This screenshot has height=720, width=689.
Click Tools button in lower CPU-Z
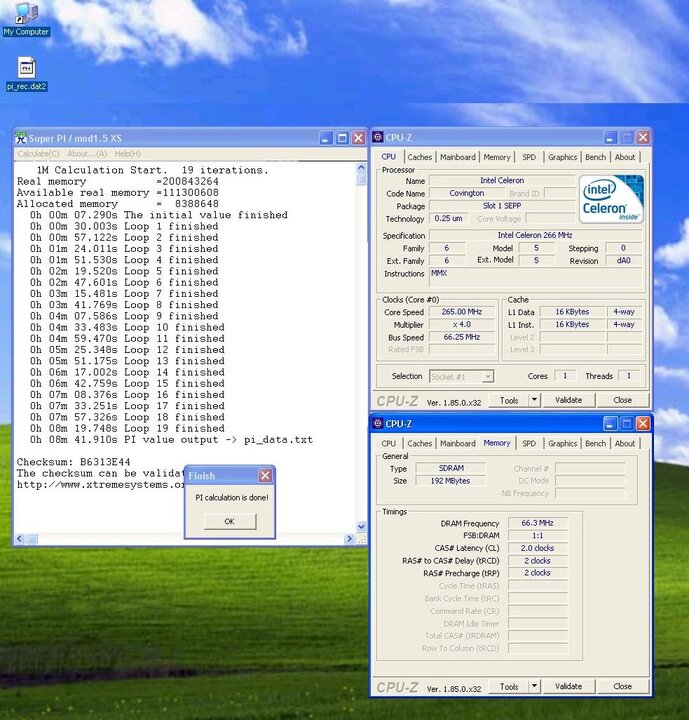coord(508,686)
